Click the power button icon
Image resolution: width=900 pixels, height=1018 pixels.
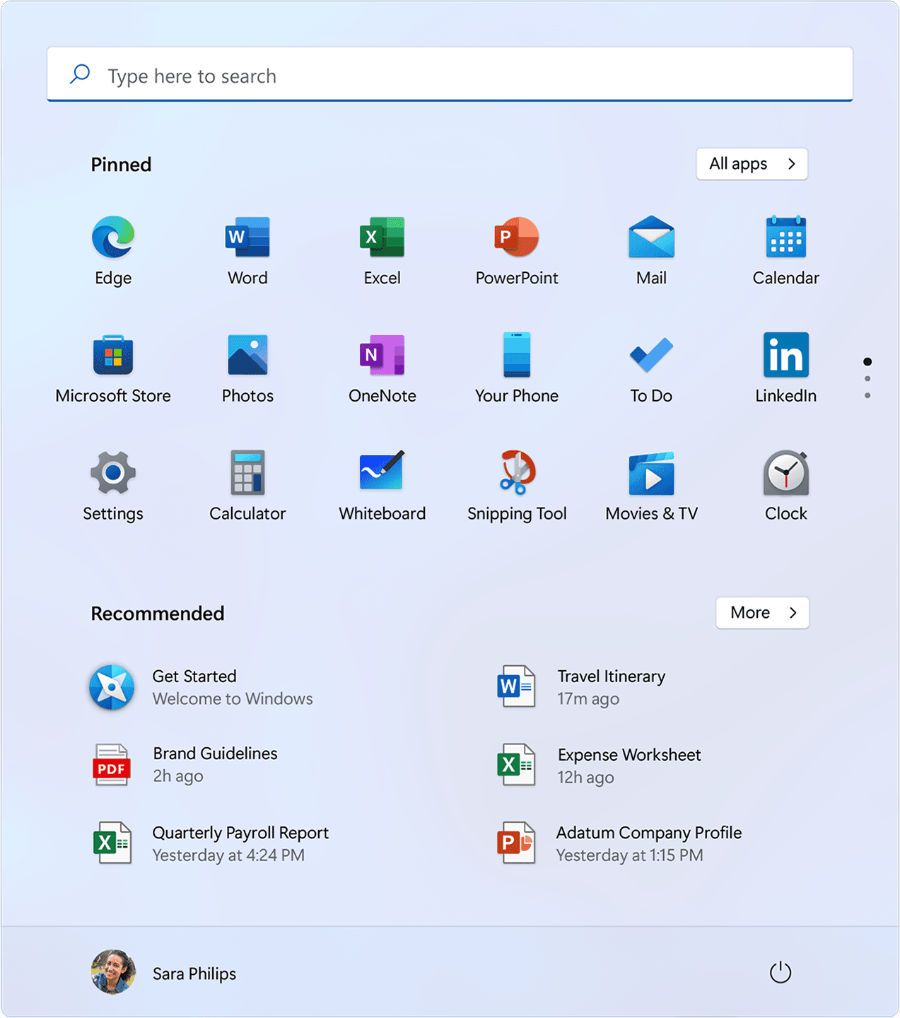[x=780, y=973]
